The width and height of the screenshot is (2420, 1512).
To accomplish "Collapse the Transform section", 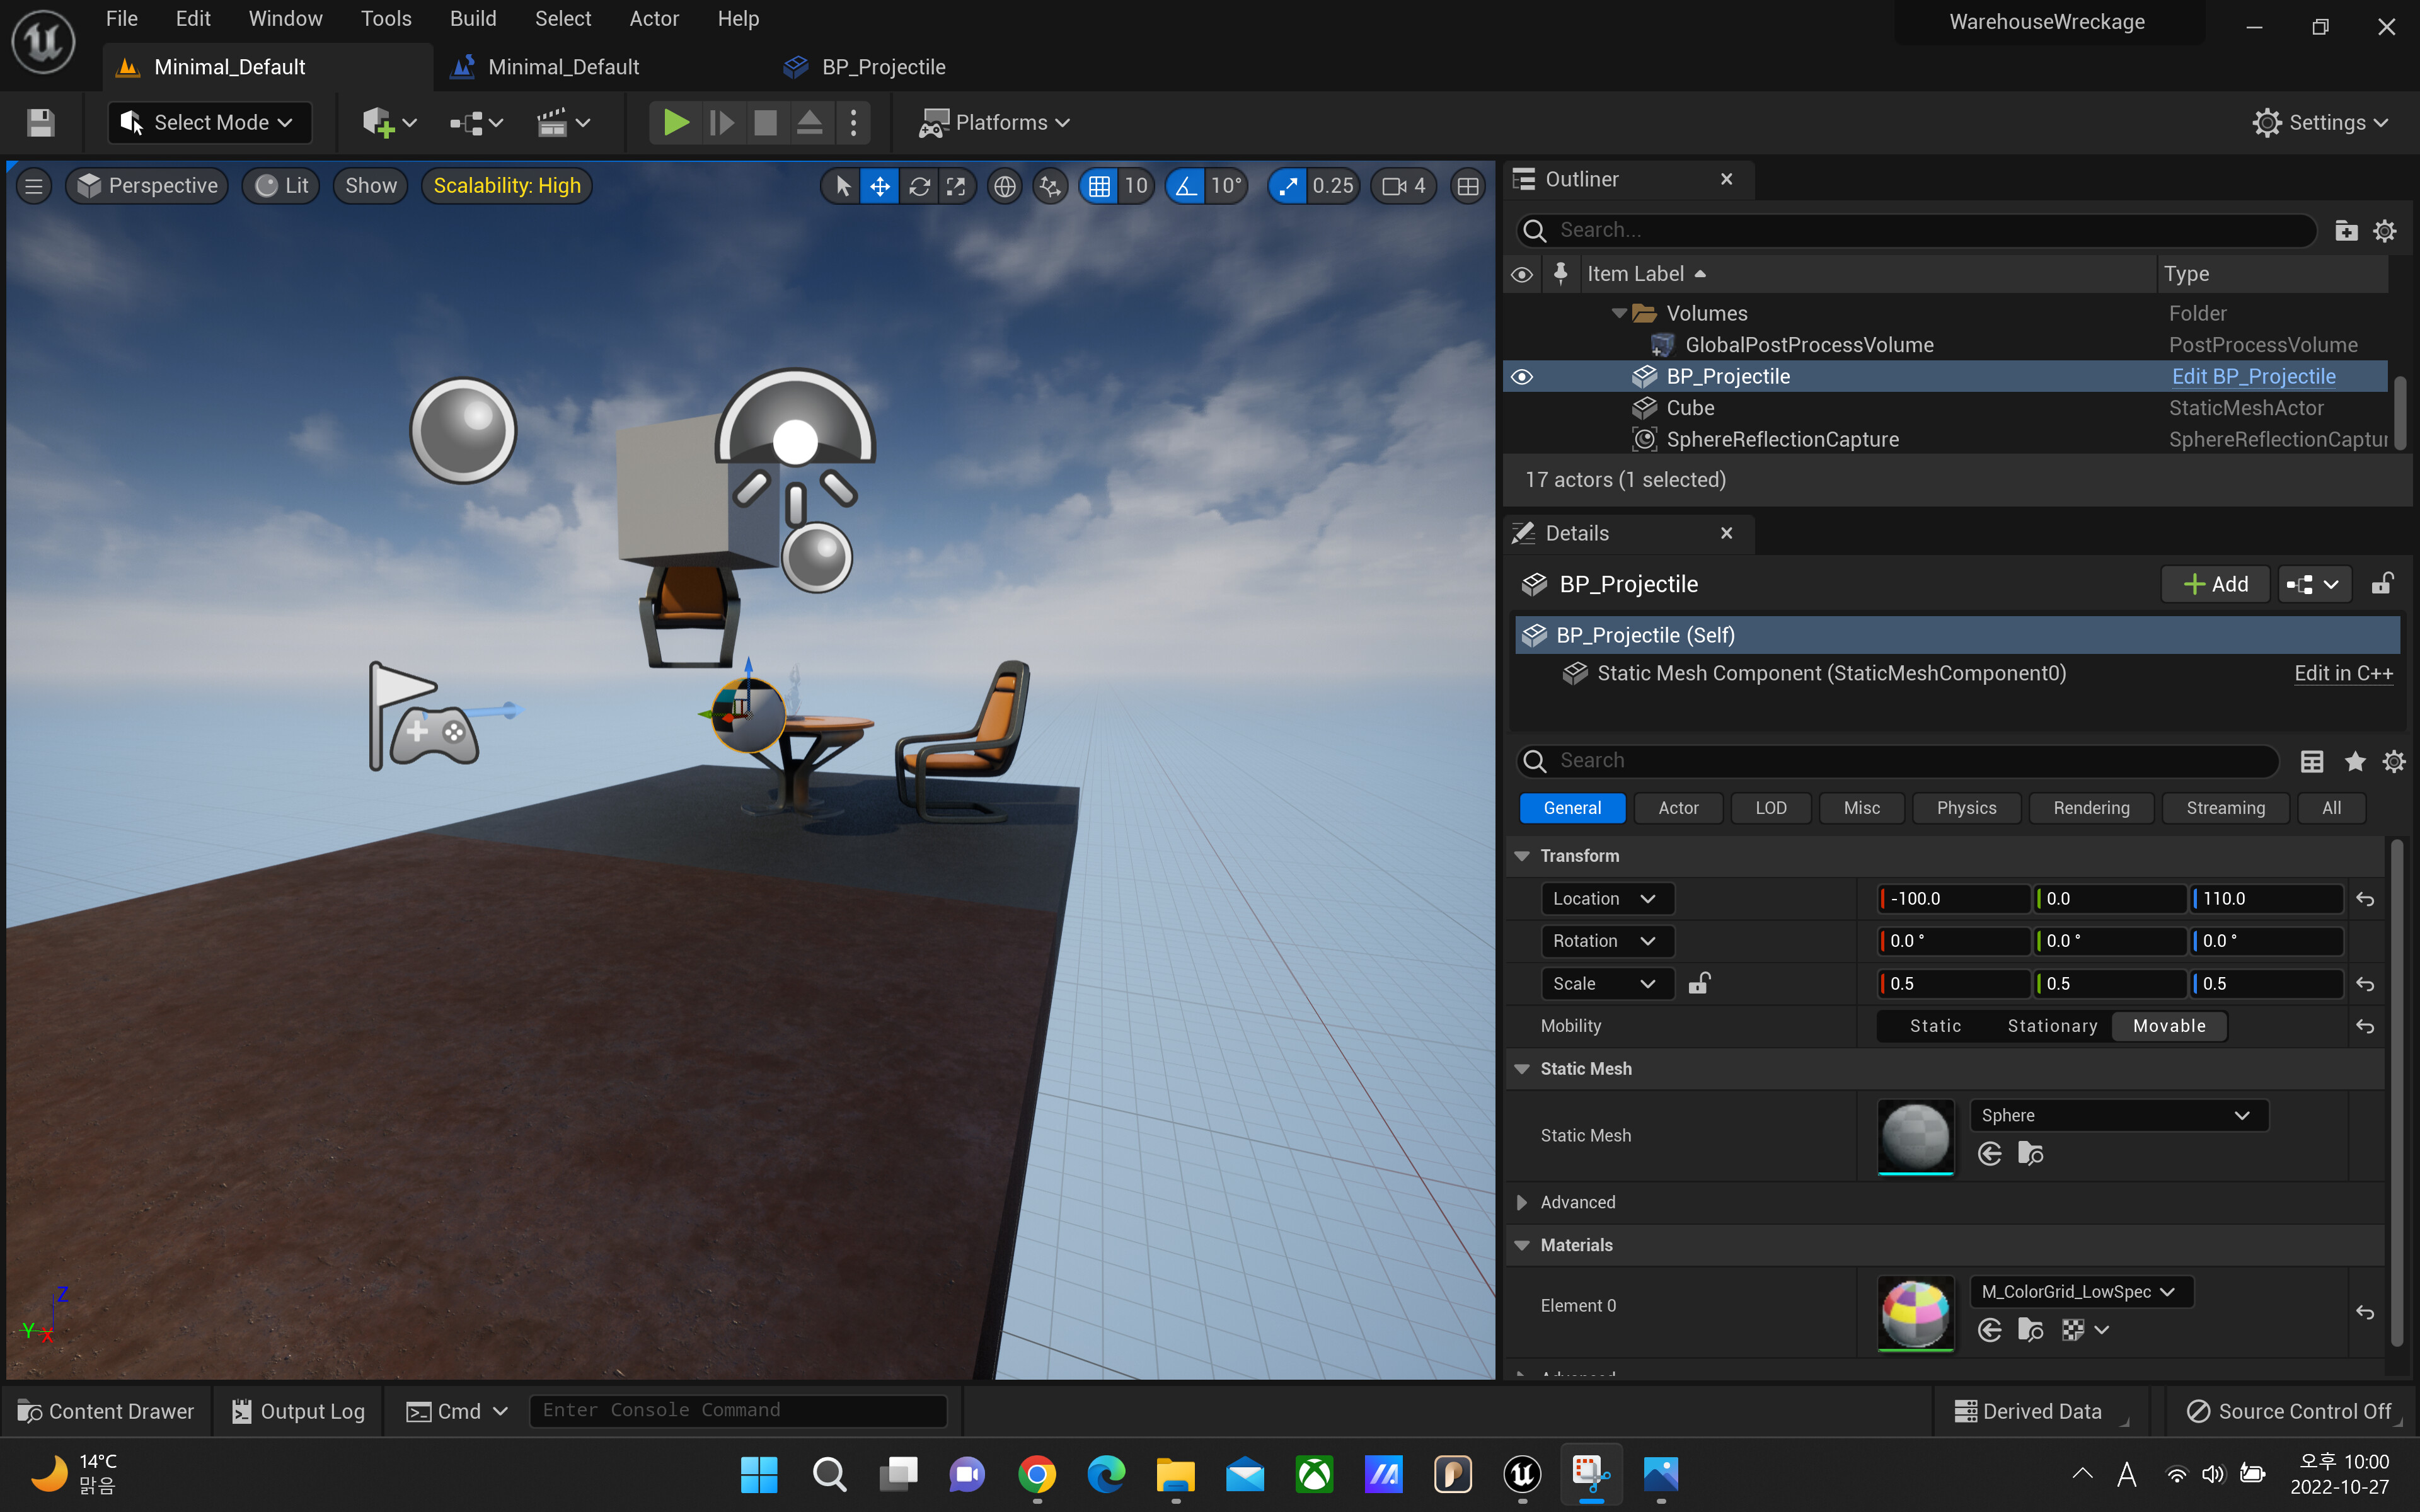I will coord(1522,856).
